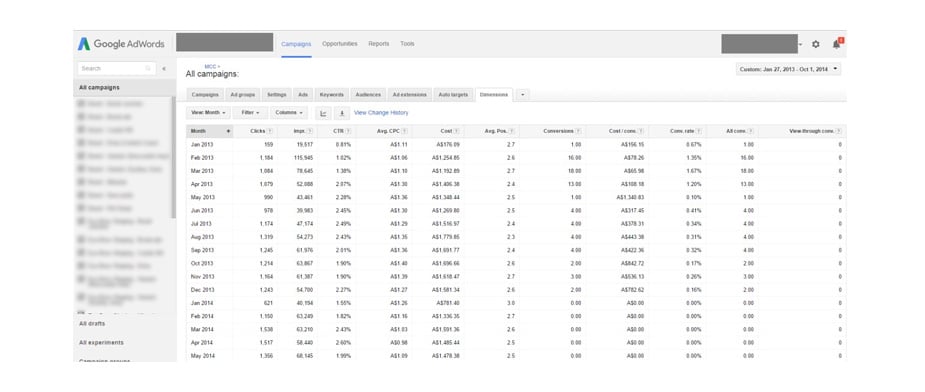The width and height of the screenshot is (925, 392).
Task: Click the Jan 2013 month cell
Action: pyautogui.click(x=202, y=145)
